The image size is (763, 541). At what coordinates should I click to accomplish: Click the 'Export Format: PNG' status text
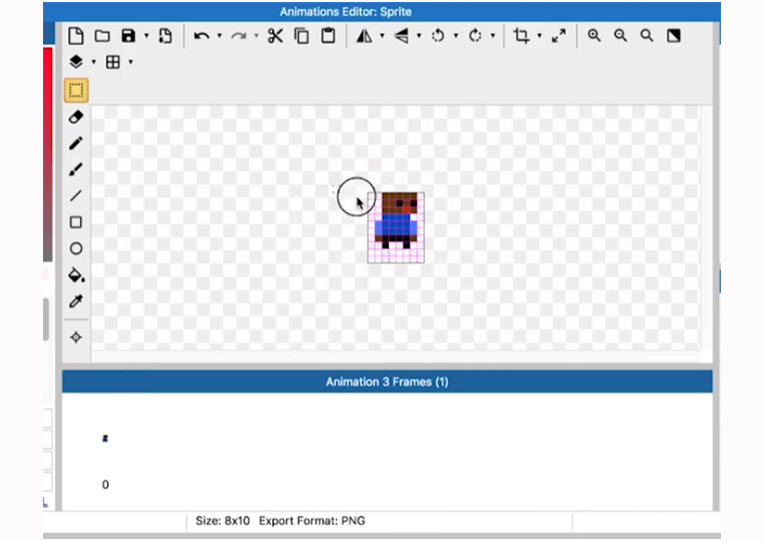click(312, 521)
